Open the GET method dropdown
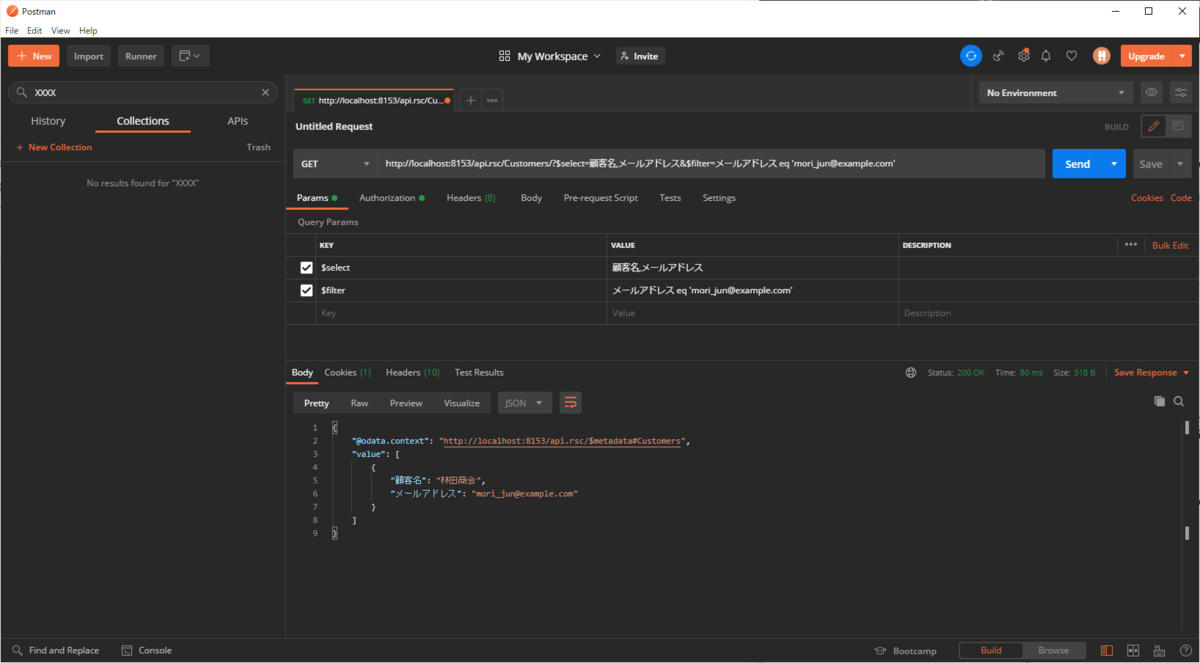 (335, 164)
